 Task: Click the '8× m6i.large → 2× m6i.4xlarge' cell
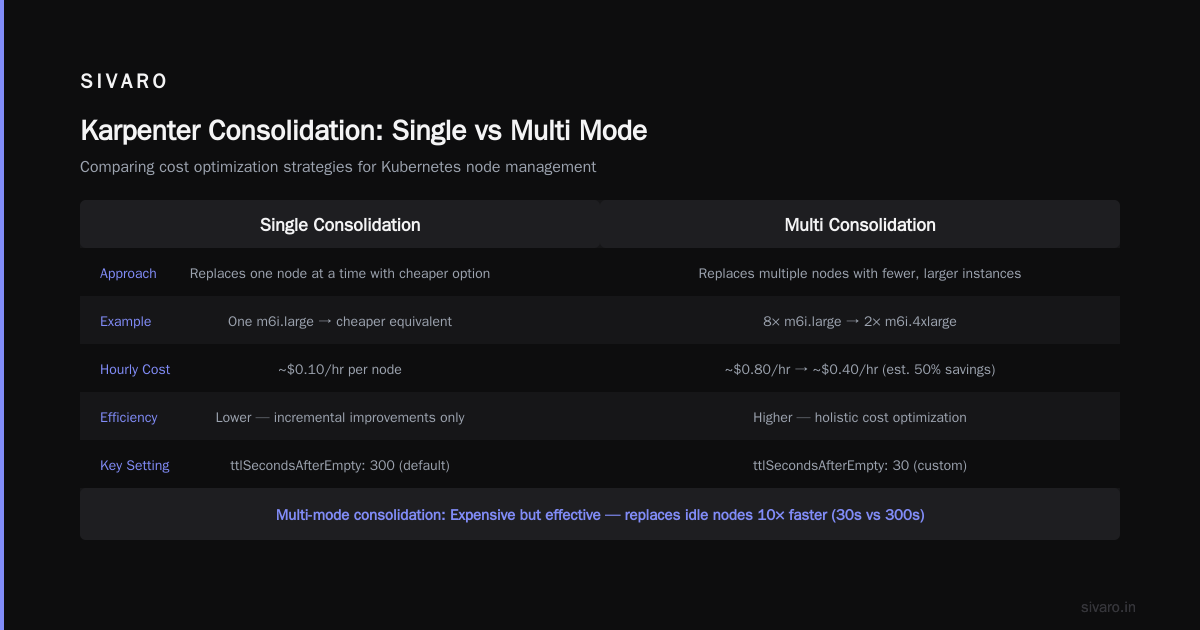(860, 321)
